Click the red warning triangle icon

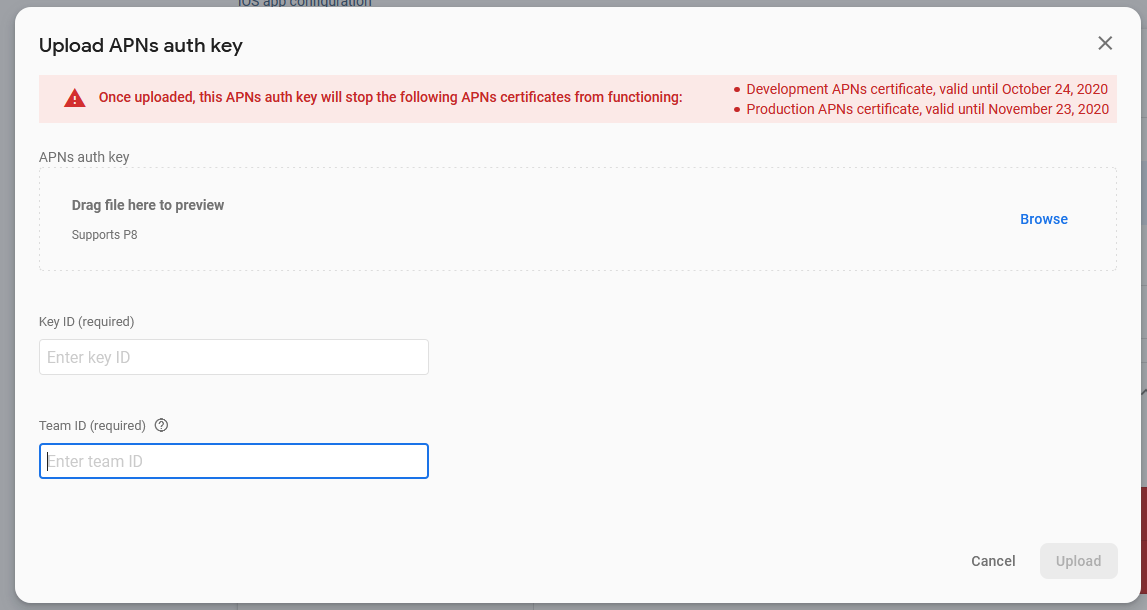(x=75, y=98)
